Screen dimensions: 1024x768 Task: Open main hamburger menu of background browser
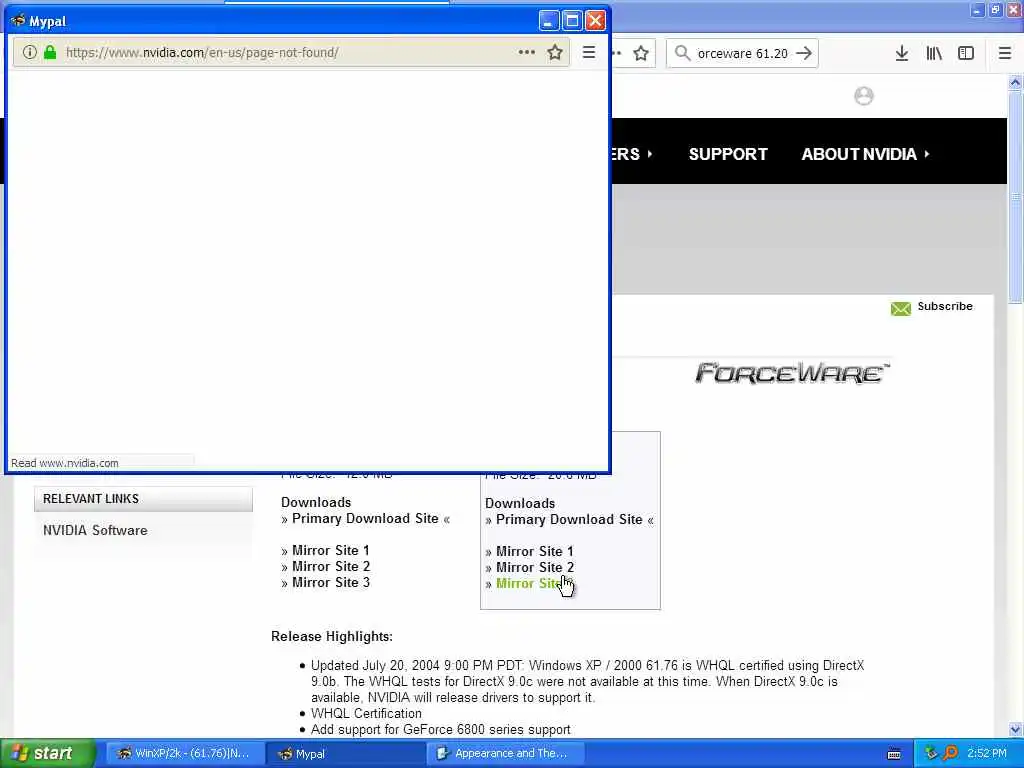click(x=1005, y=54)
